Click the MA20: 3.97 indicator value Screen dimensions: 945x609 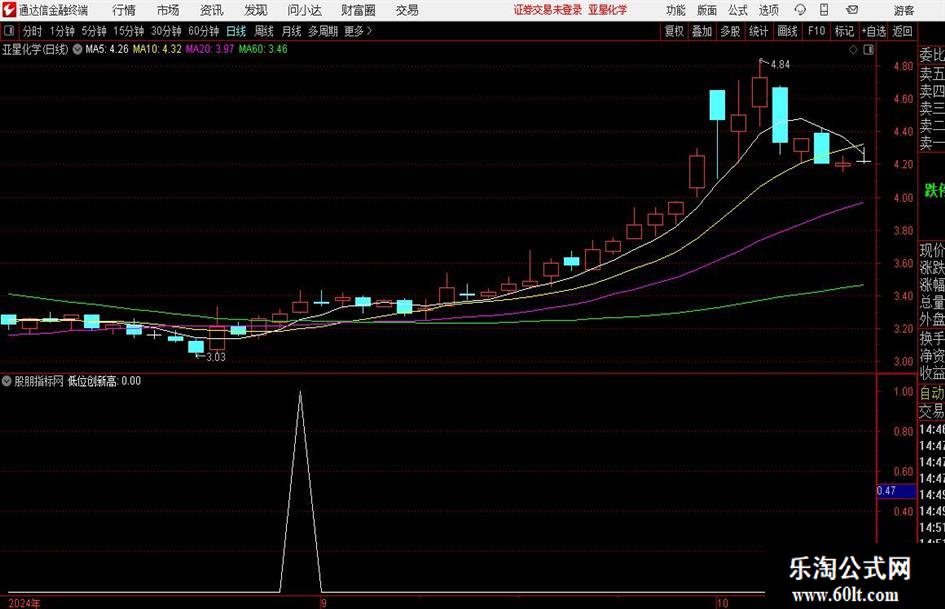(210, 49)
